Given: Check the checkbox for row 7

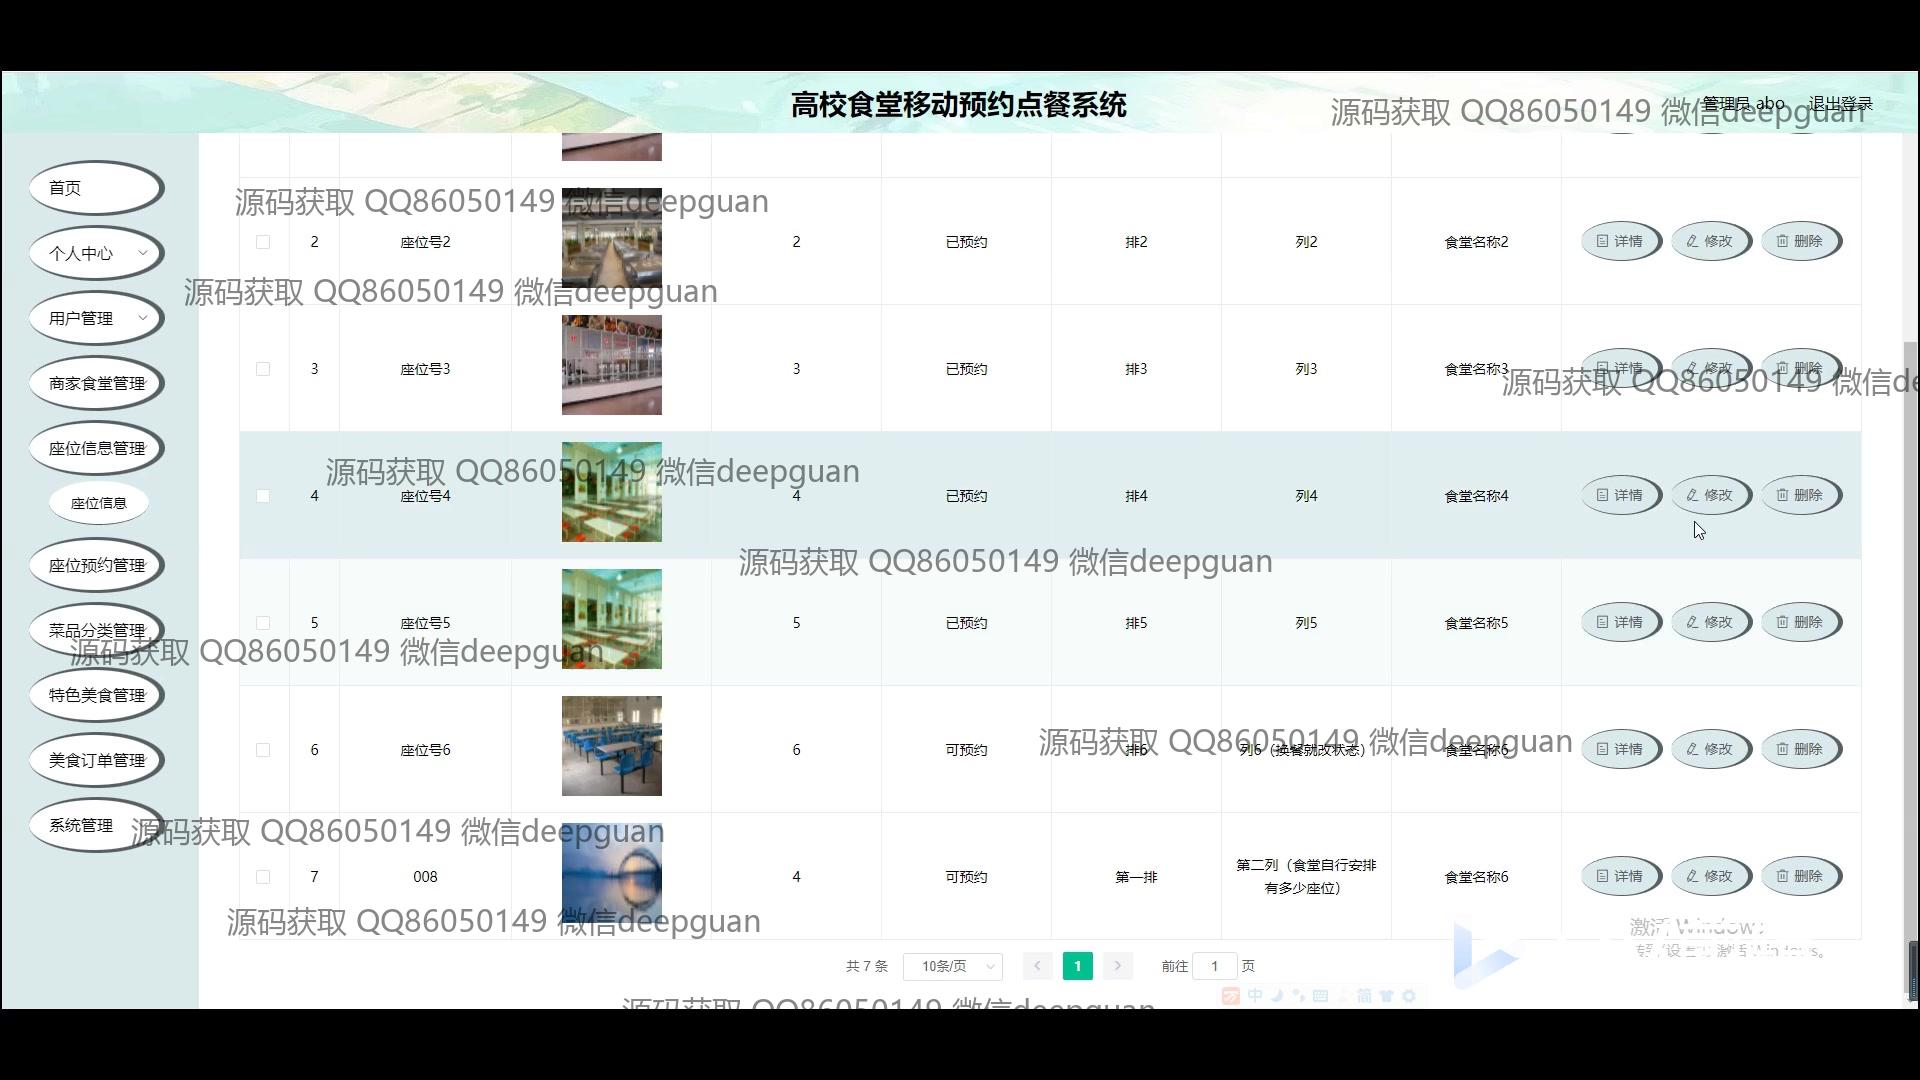Looking at the screenshot, I should [x=263, y=877].
